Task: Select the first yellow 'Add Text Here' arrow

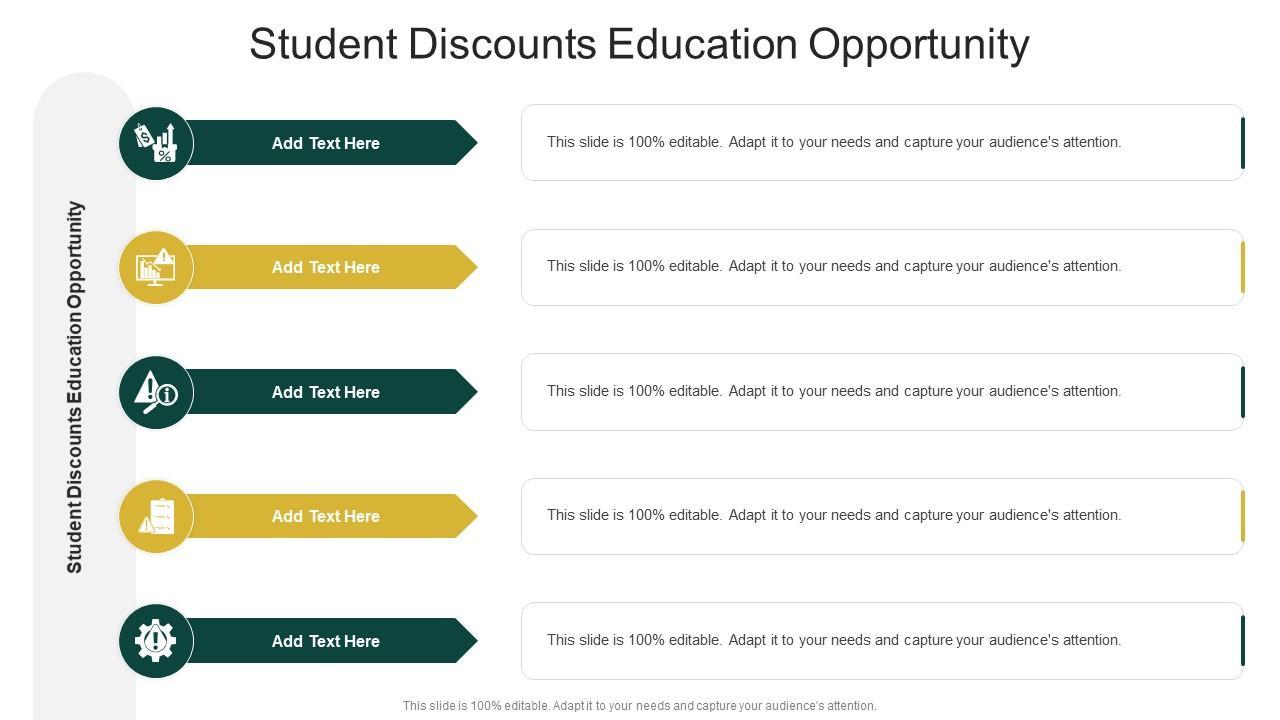Action: (326, 267)
